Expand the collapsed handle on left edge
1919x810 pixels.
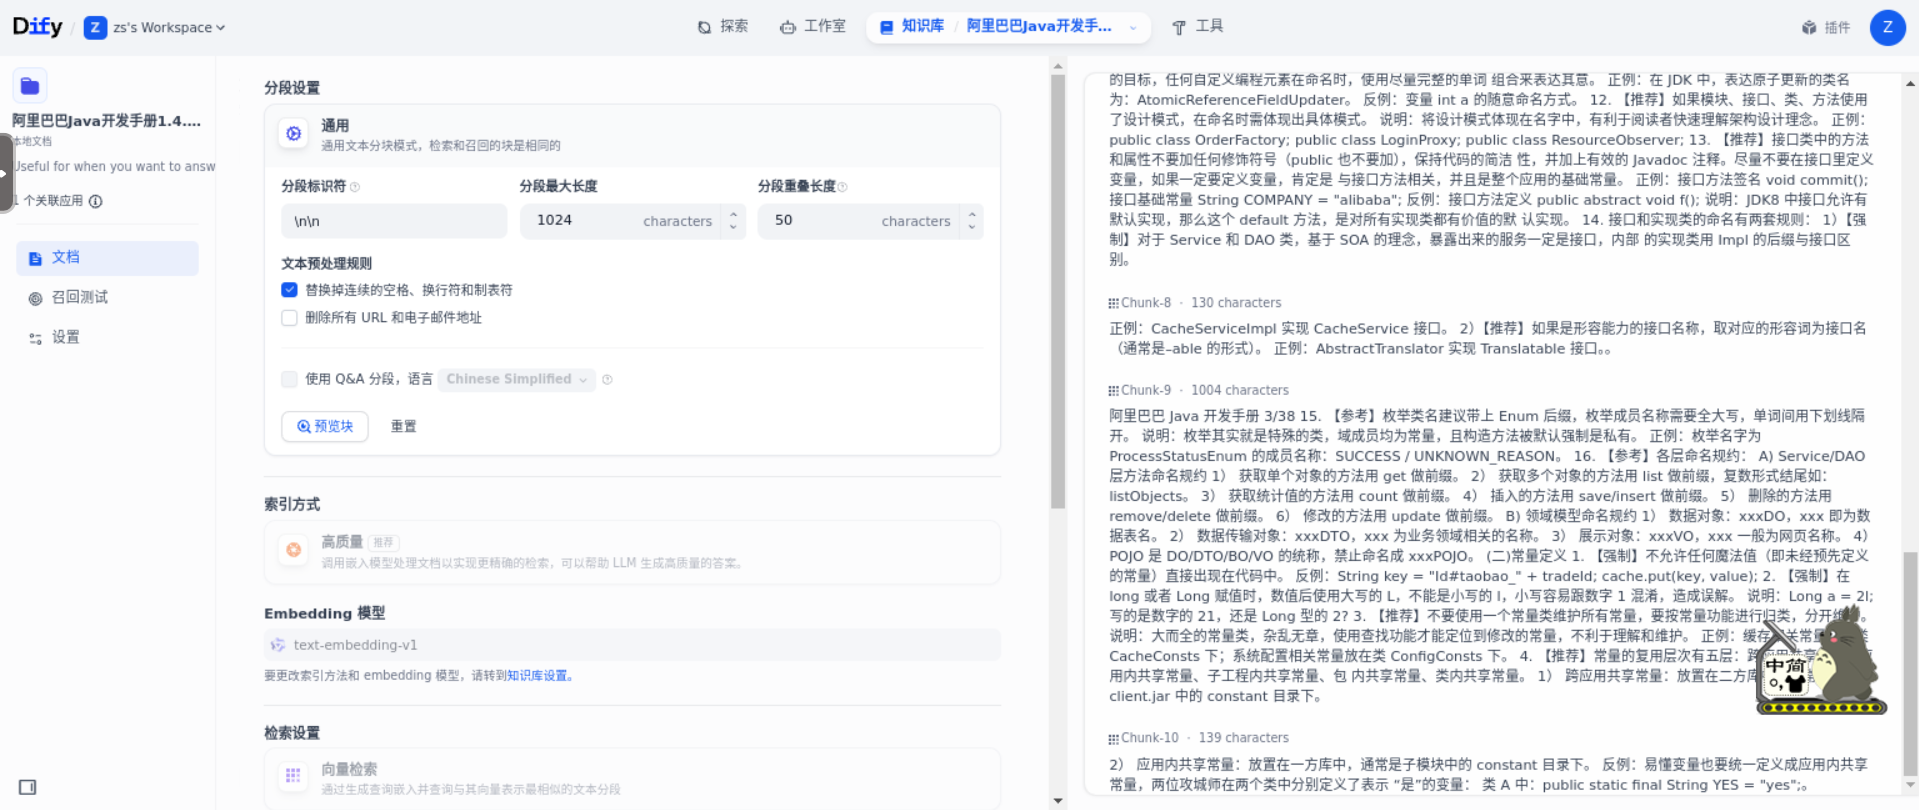tap(5, 173)
